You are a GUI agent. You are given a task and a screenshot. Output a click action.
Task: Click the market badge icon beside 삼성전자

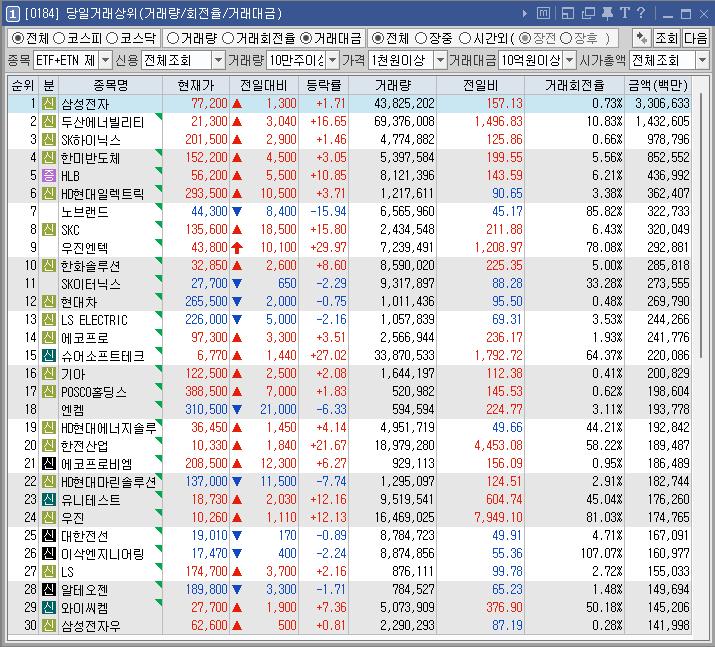pos(49,104)
